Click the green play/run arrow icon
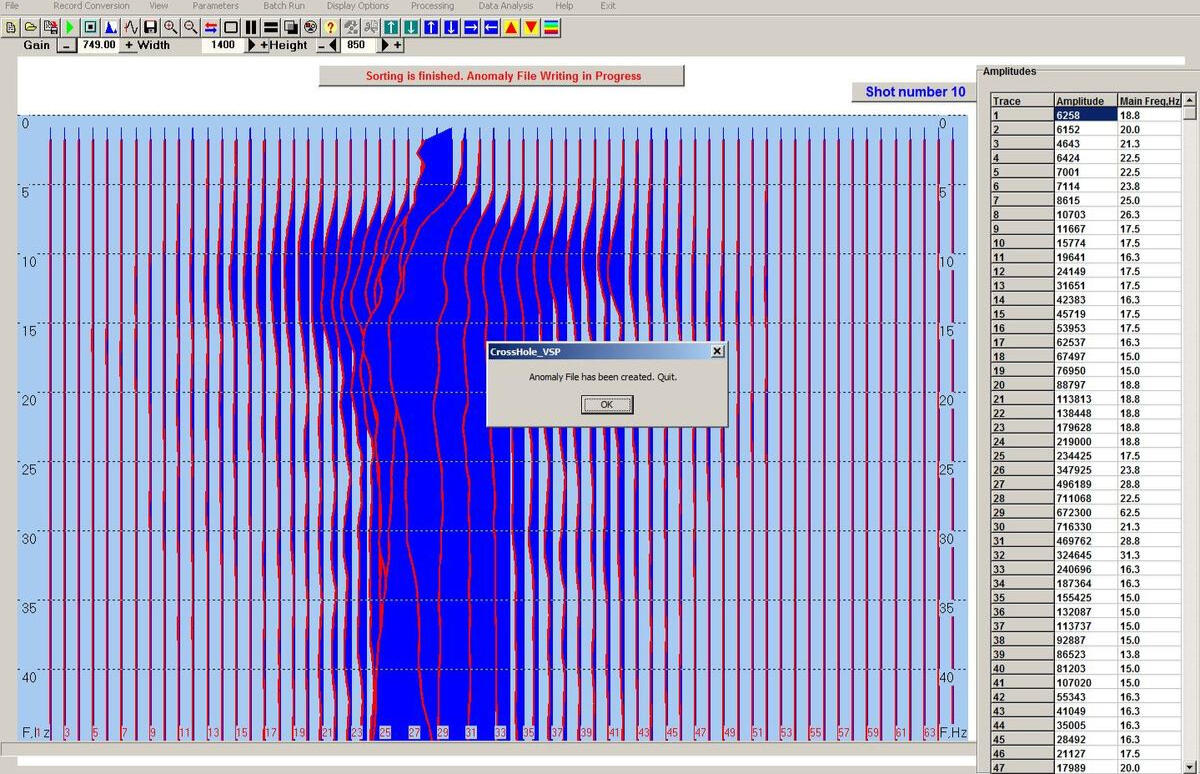The width and height of the screenshot is (1200, 774). [70, 27]
